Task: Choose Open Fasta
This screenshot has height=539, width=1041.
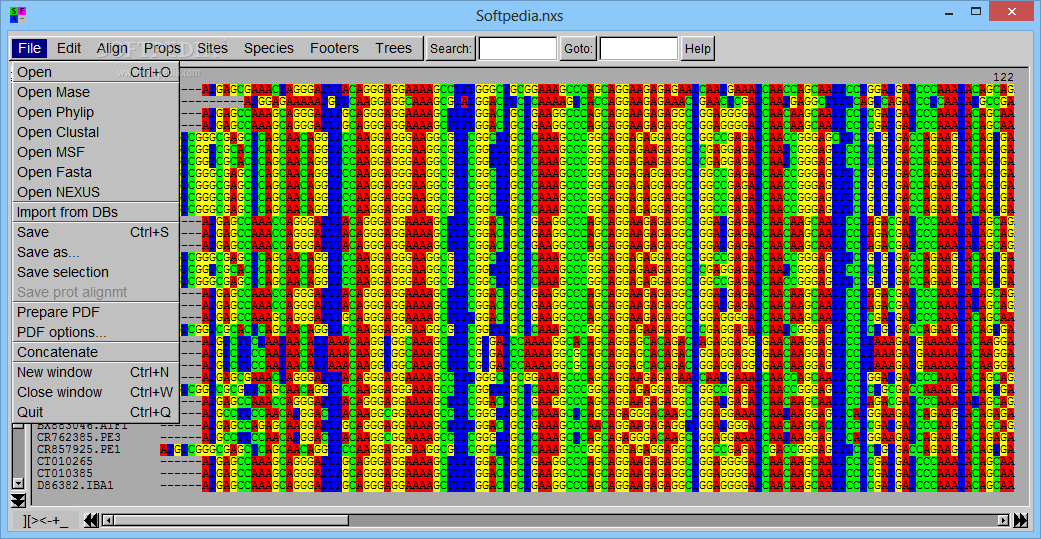Action: (x=94, y=172)
